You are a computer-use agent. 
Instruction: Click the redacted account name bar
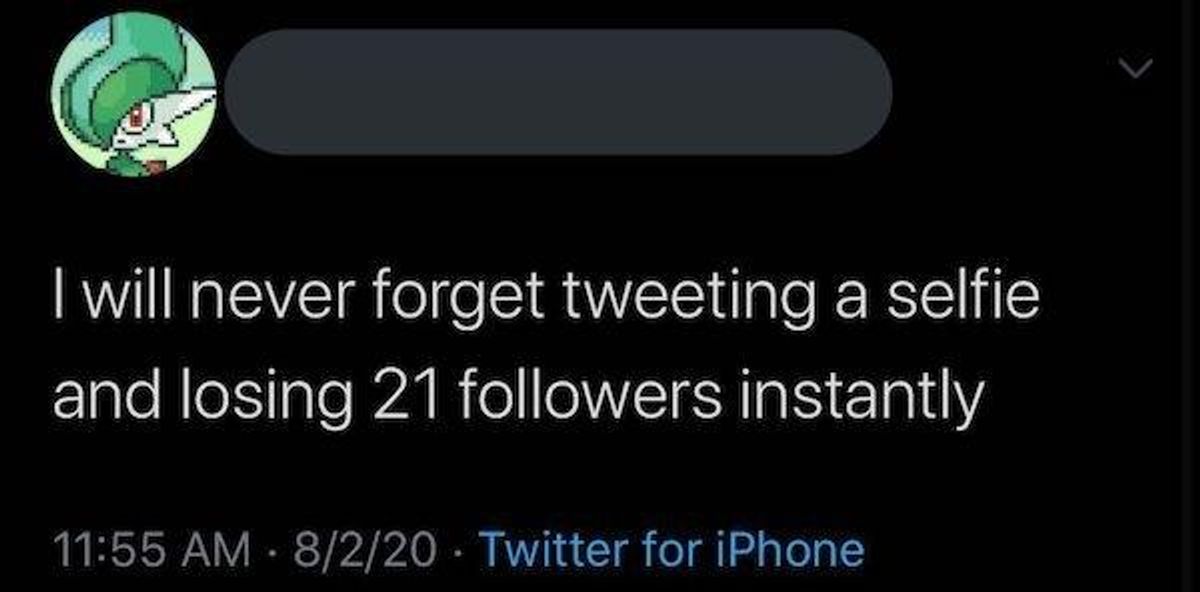click(558, 91)
